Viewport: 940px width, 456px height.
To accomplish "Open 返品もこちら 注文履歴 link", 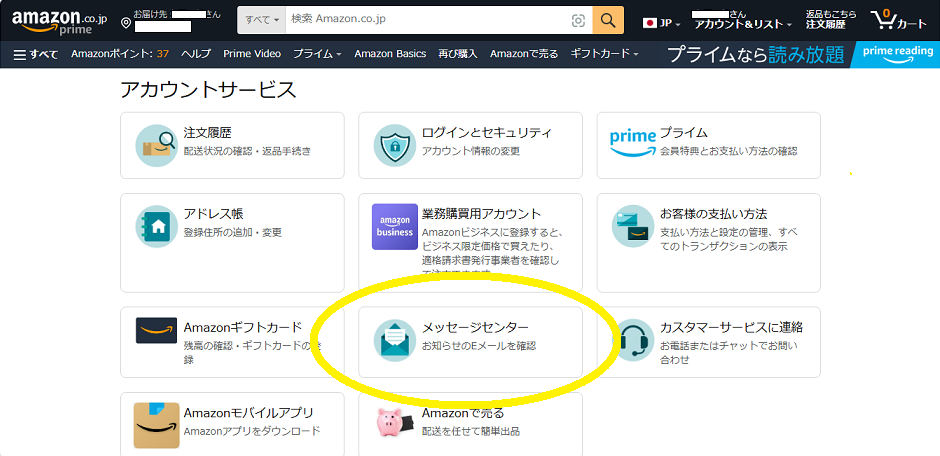I will point(830,19).
